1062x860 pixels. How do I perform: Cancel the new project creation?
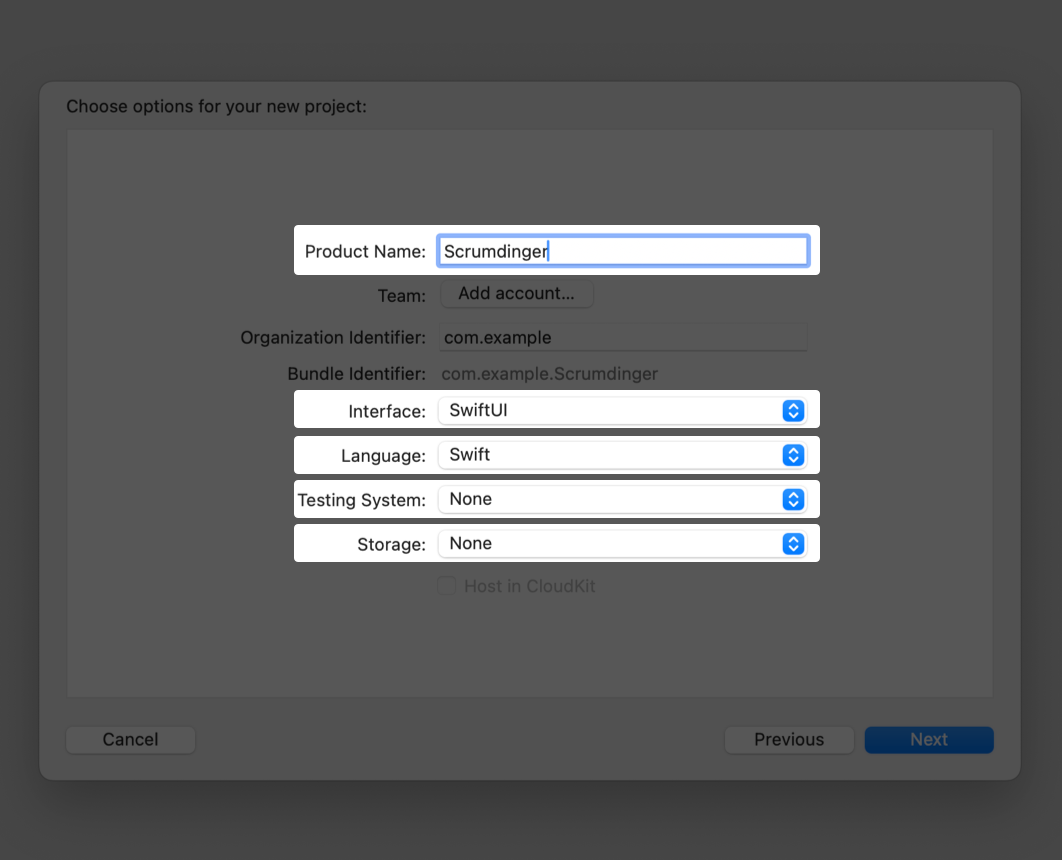pos(130,739)
